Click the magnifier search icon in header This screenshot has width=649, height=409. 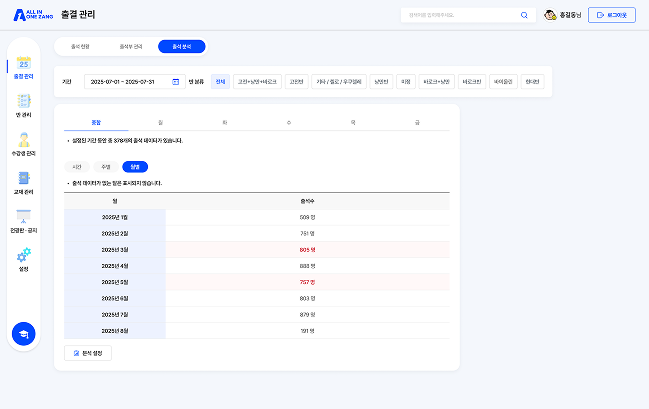point(524,15)
